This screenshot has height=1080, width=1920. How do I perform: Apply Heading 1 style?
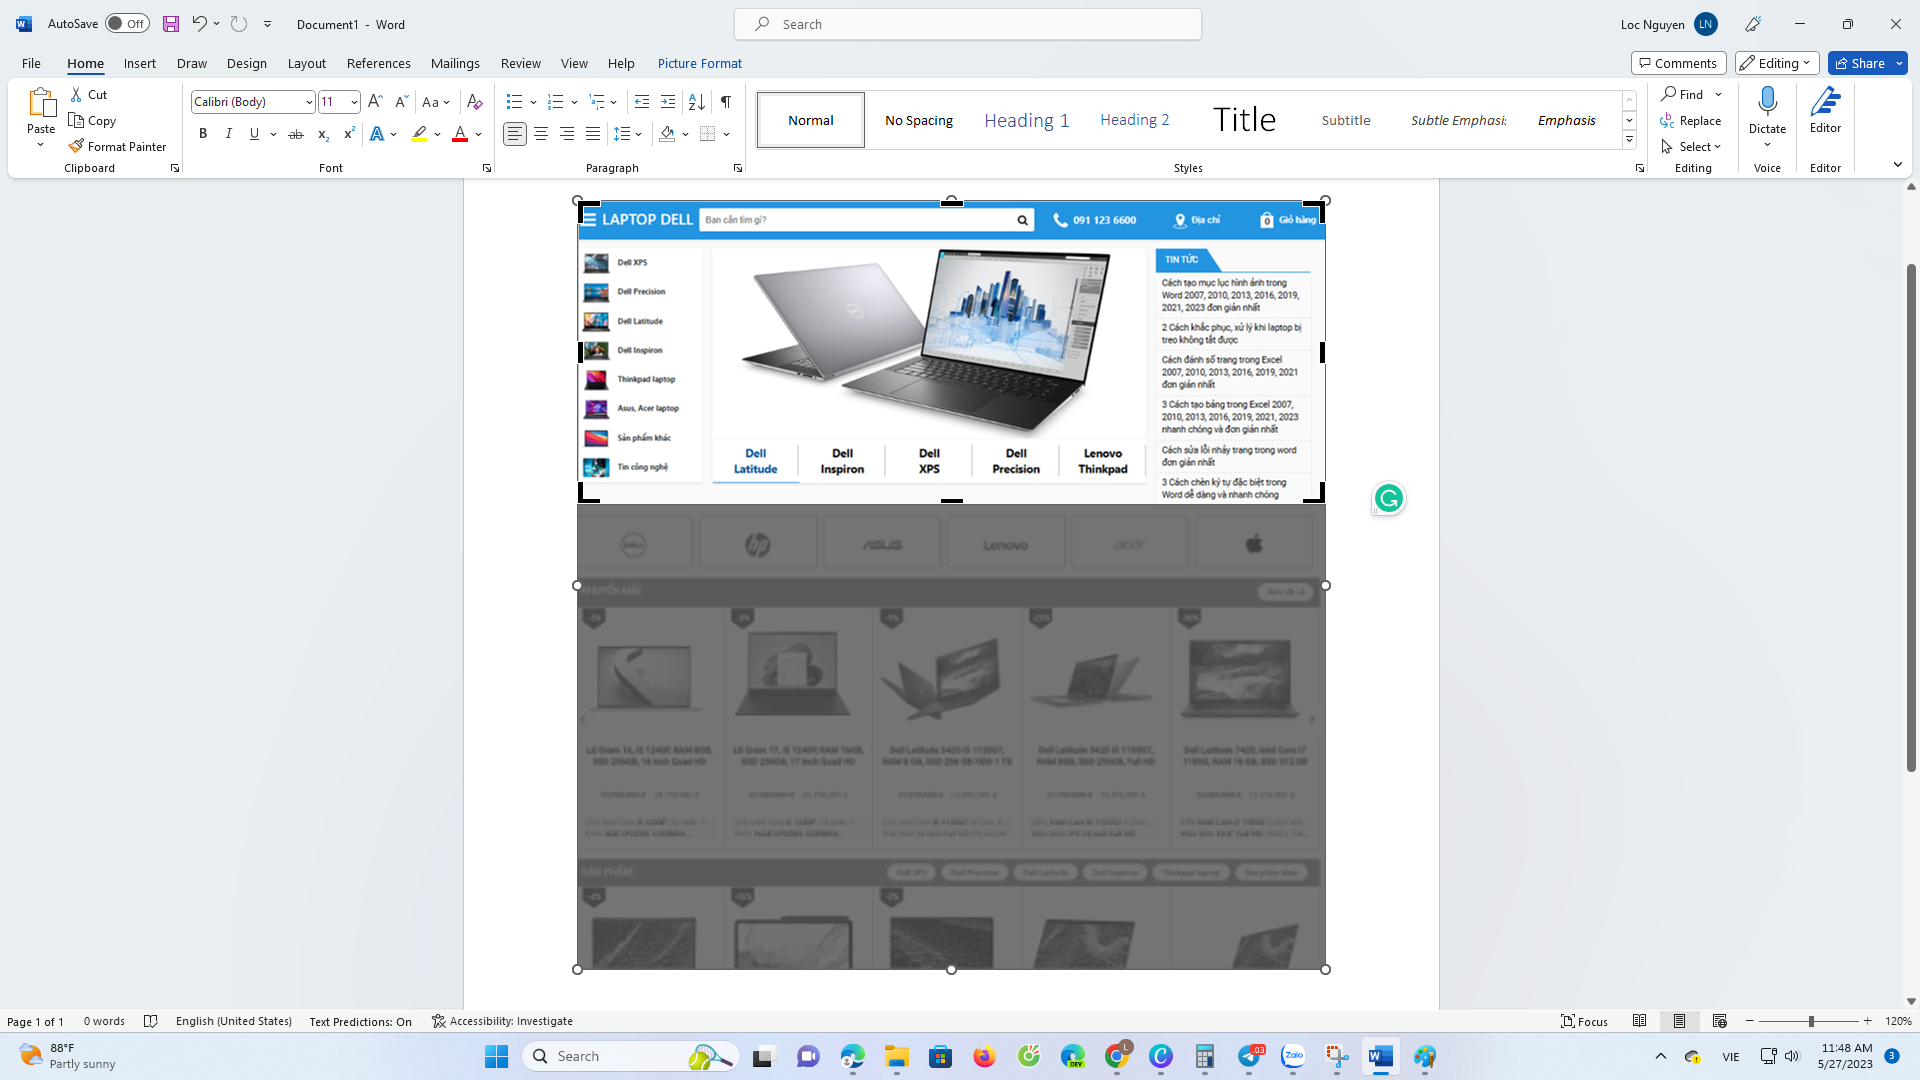(1027, 120)
